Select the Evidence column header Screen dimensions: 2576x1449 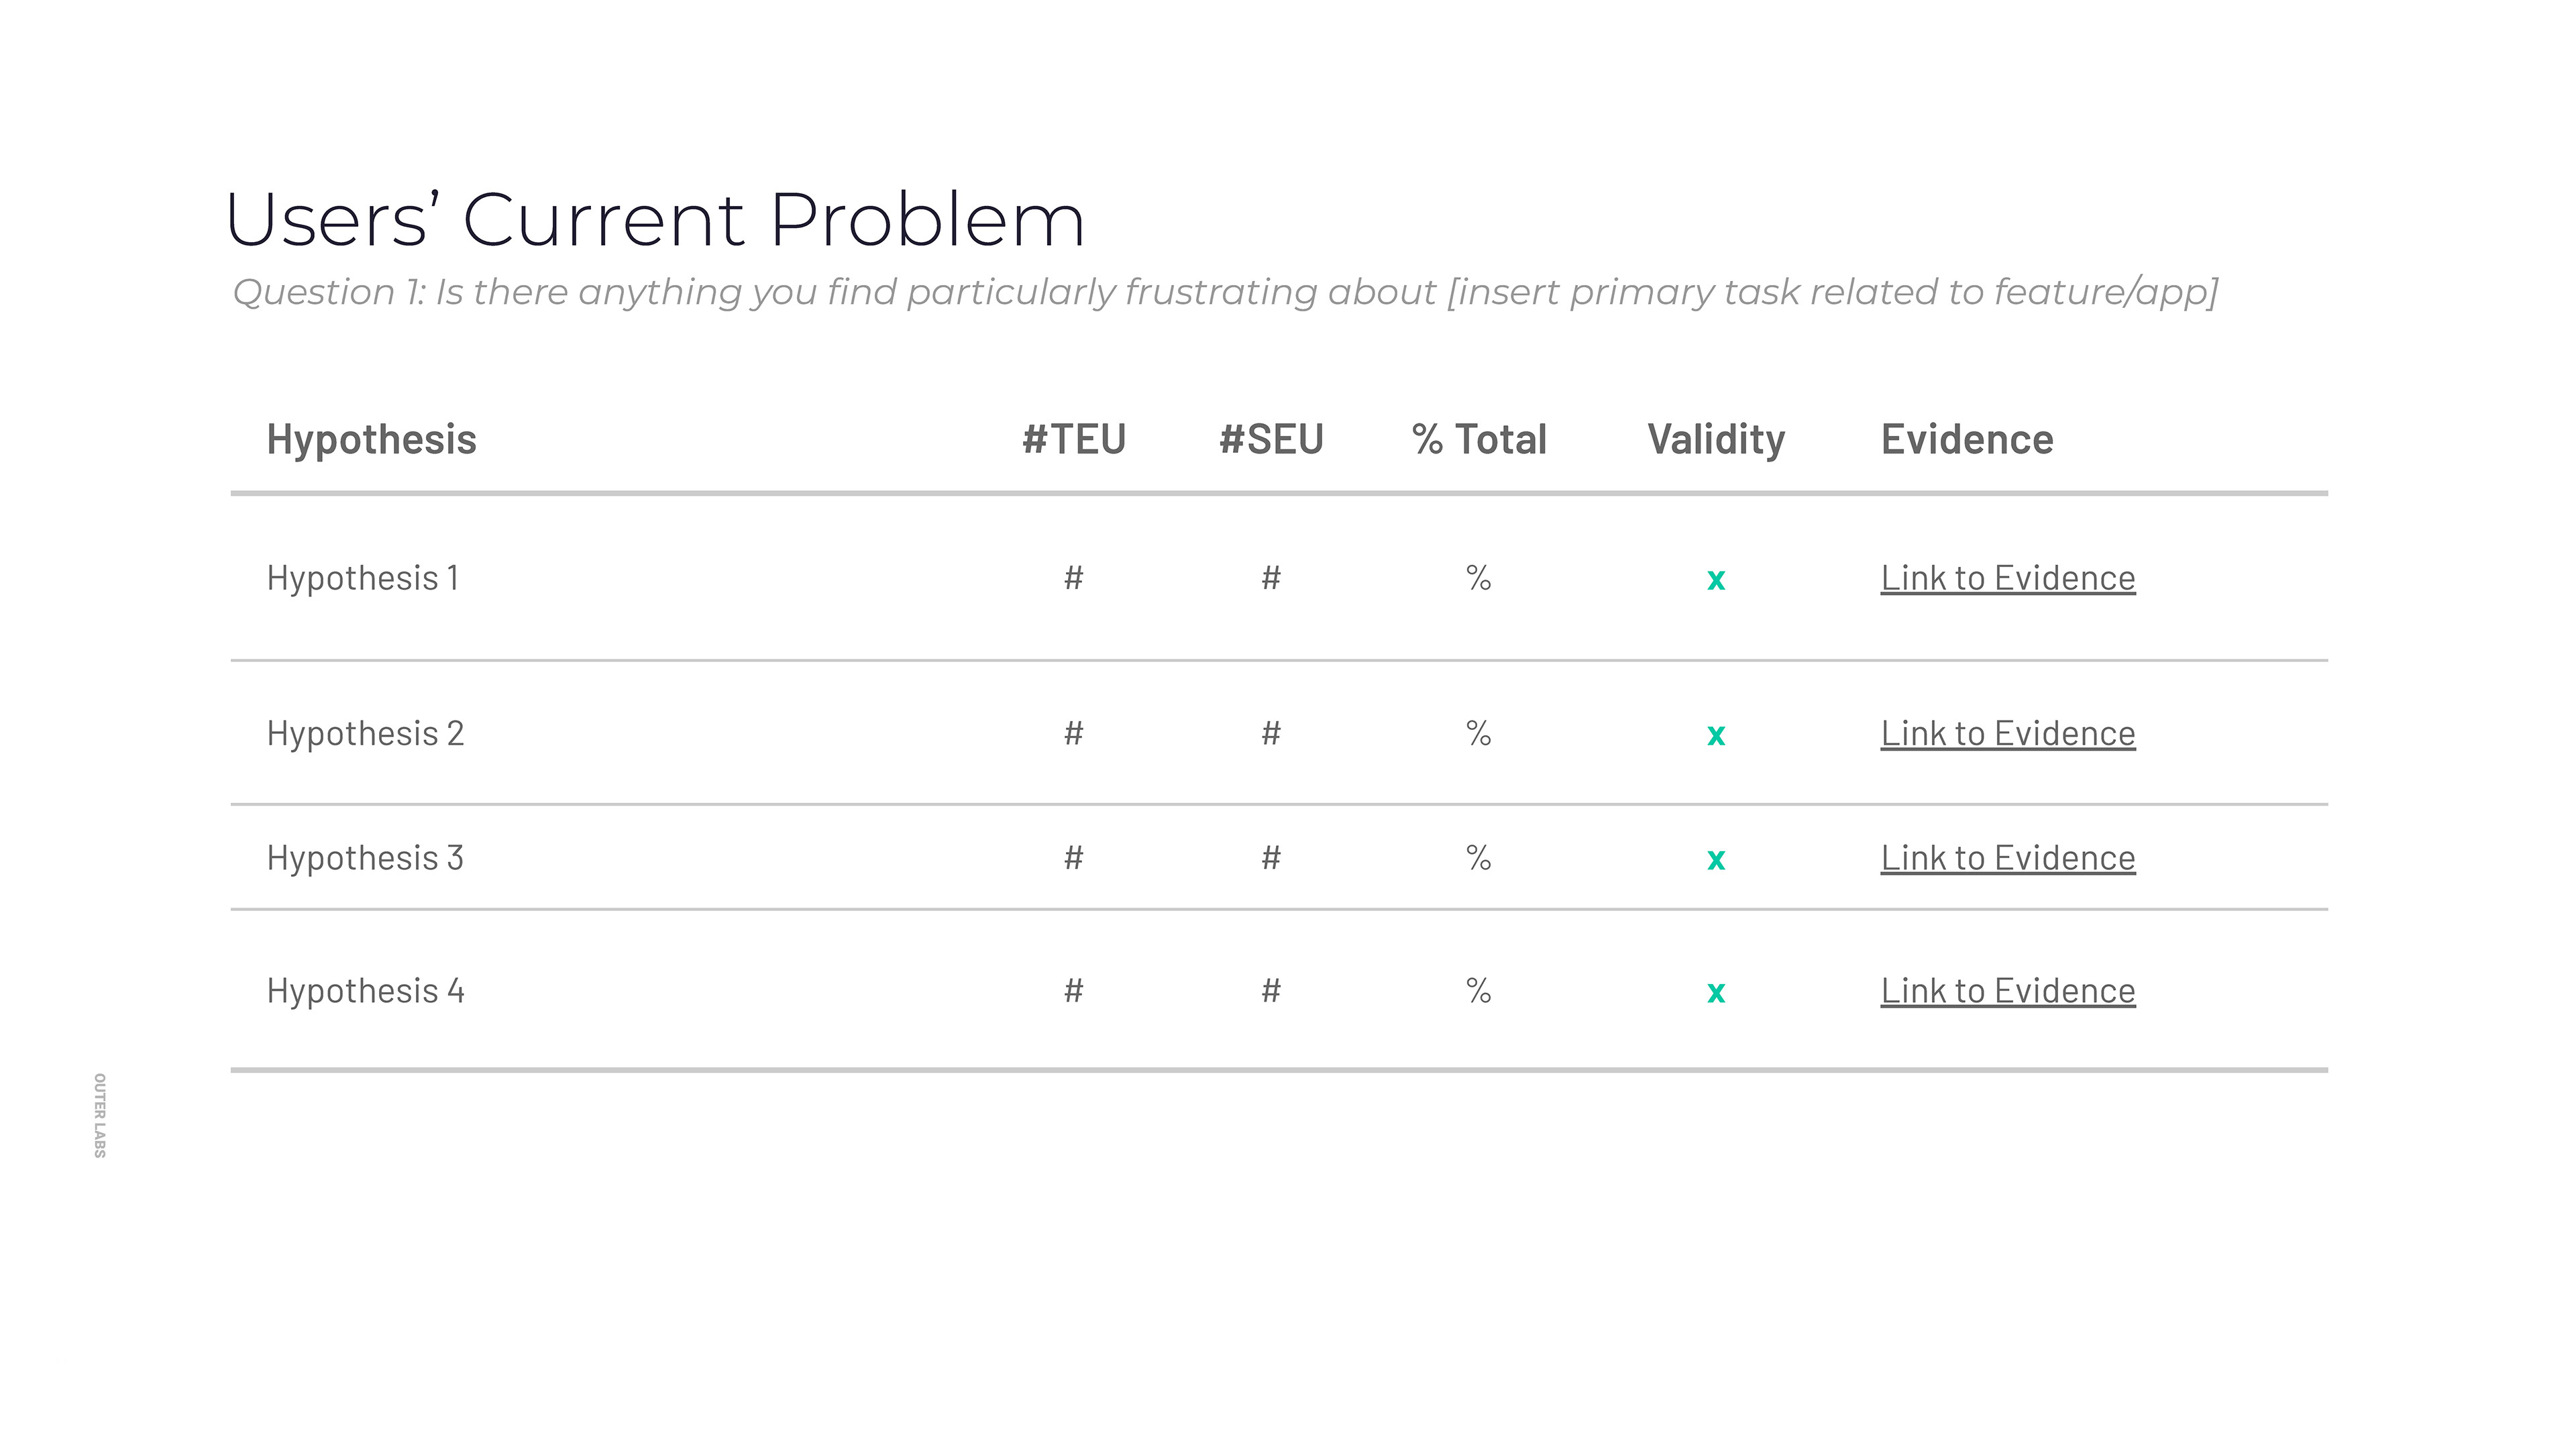(1967, 440)
